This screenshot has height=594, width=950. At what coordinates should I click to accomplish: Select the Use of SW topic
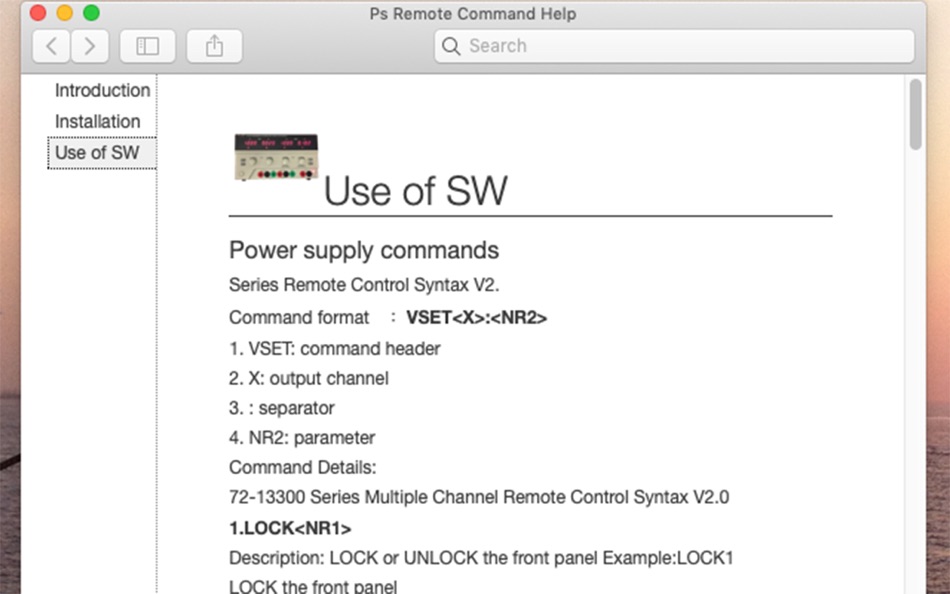[x=97, y=153]
